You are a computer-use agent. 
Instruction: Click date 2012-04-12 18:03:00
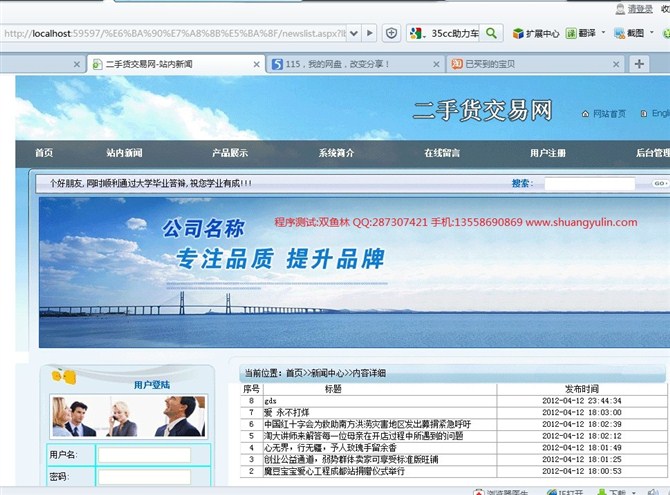tap(582, 412)
